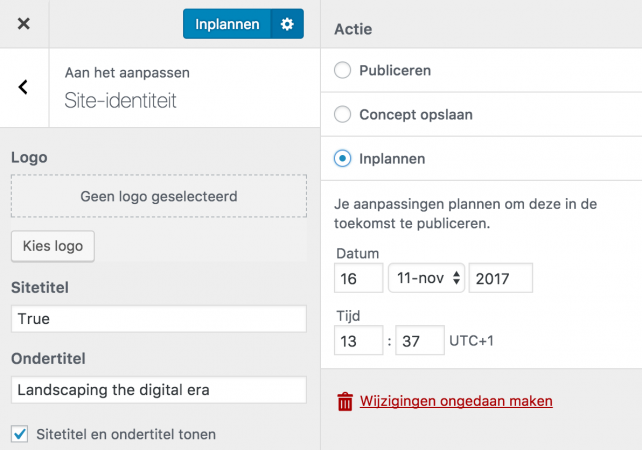Screen dimensions: 642x450
Task: Go back using the left chevron
Action: [23, 87]
